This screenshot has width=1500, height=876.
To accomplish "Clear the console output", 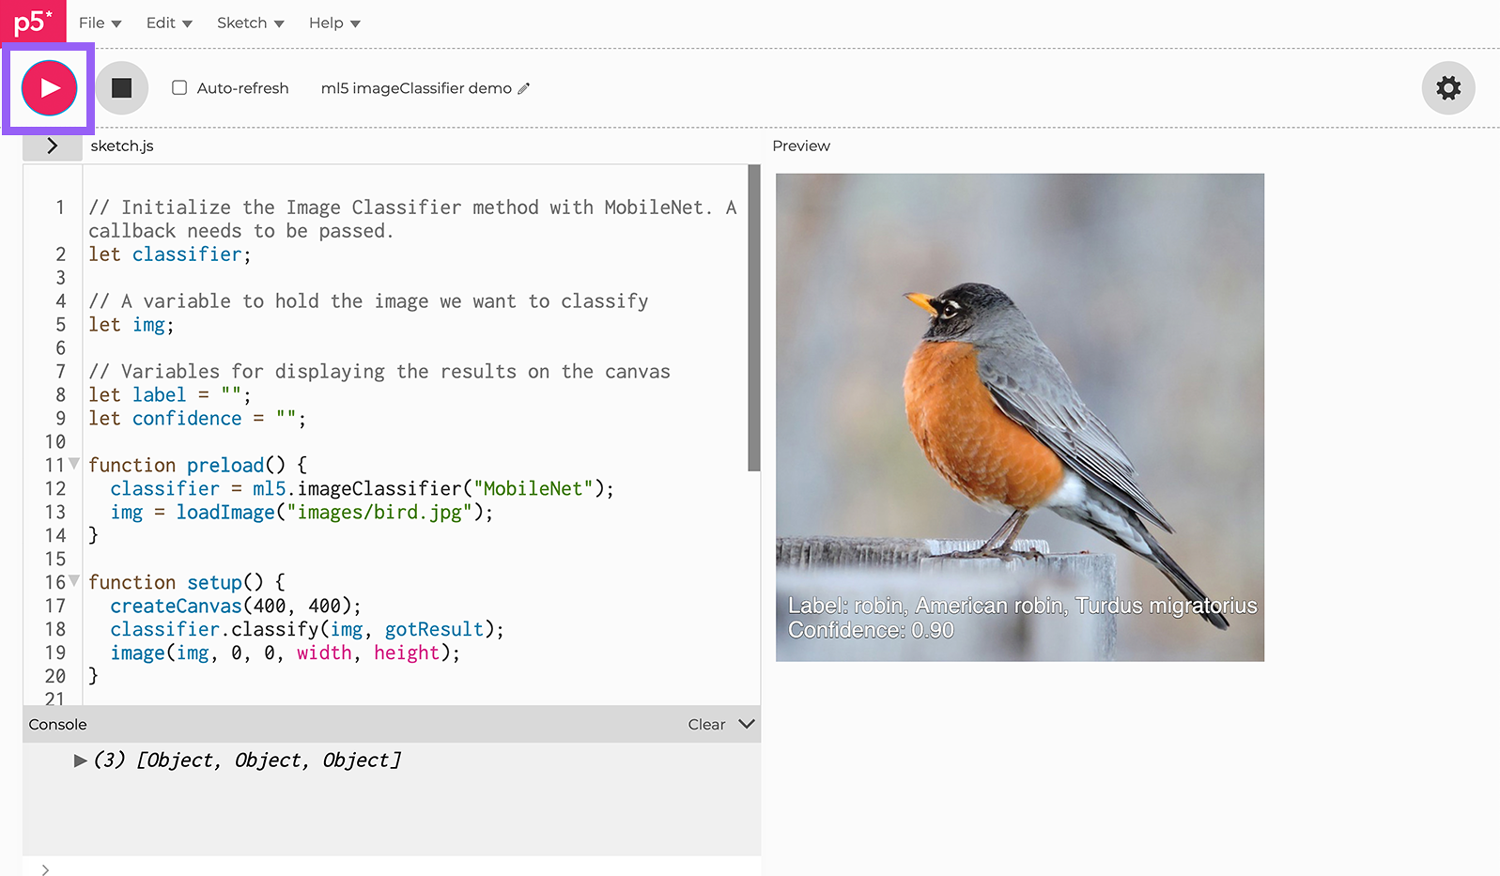I will click(707, 724).
